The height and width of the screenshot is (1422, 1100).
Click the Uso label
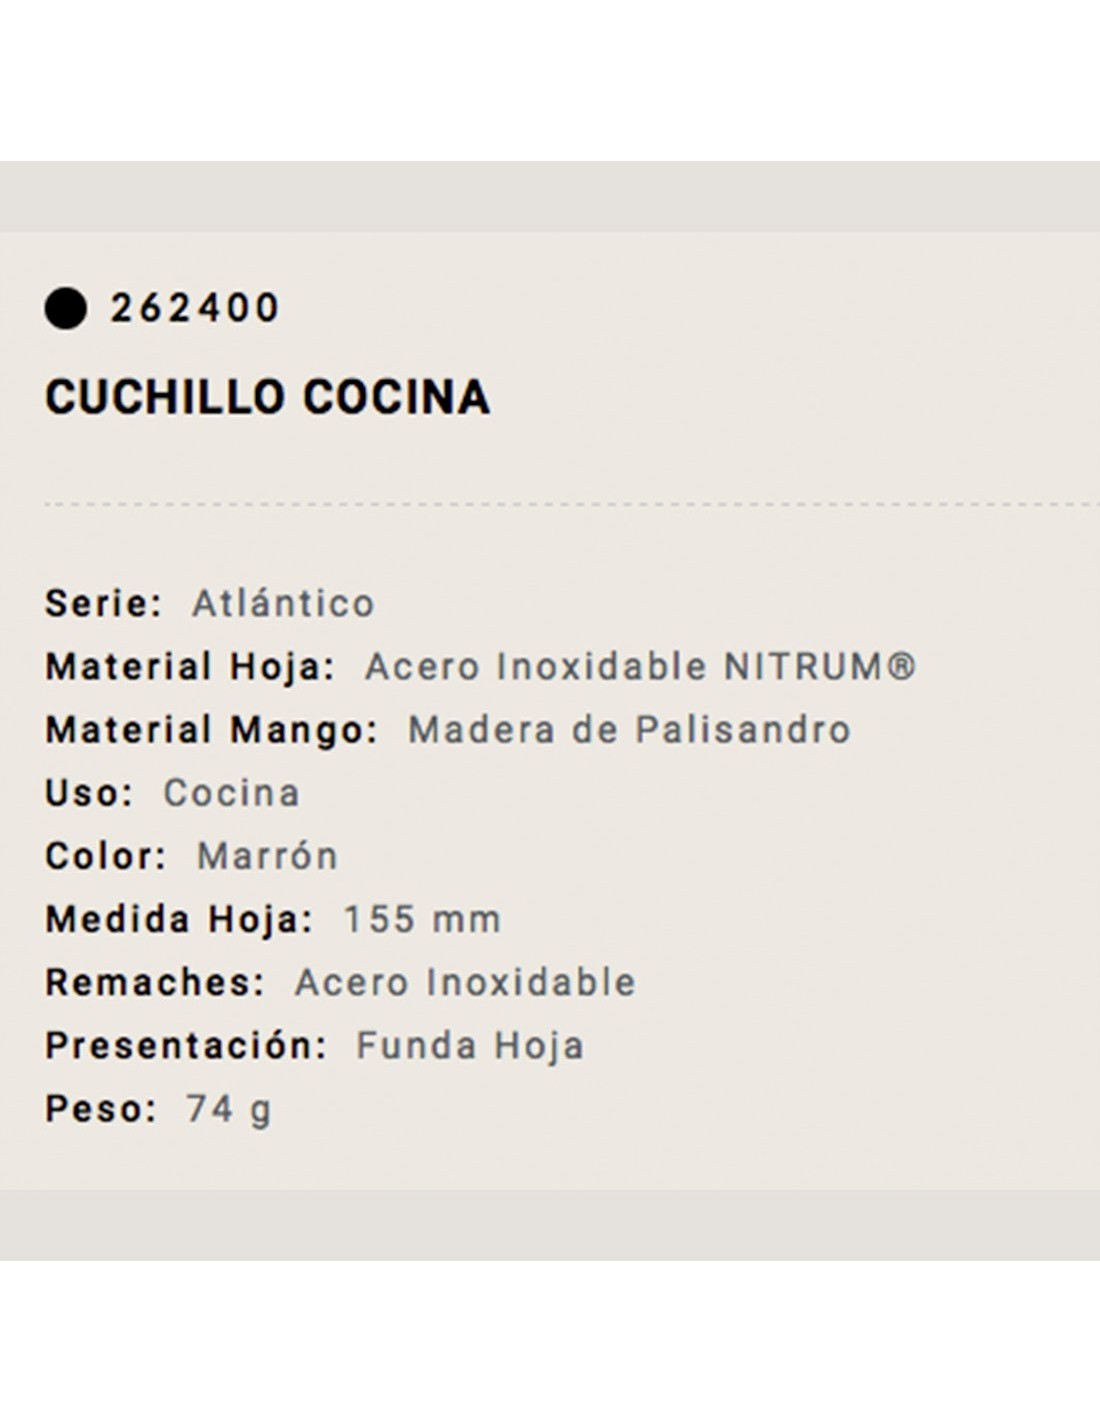[89, 793]
